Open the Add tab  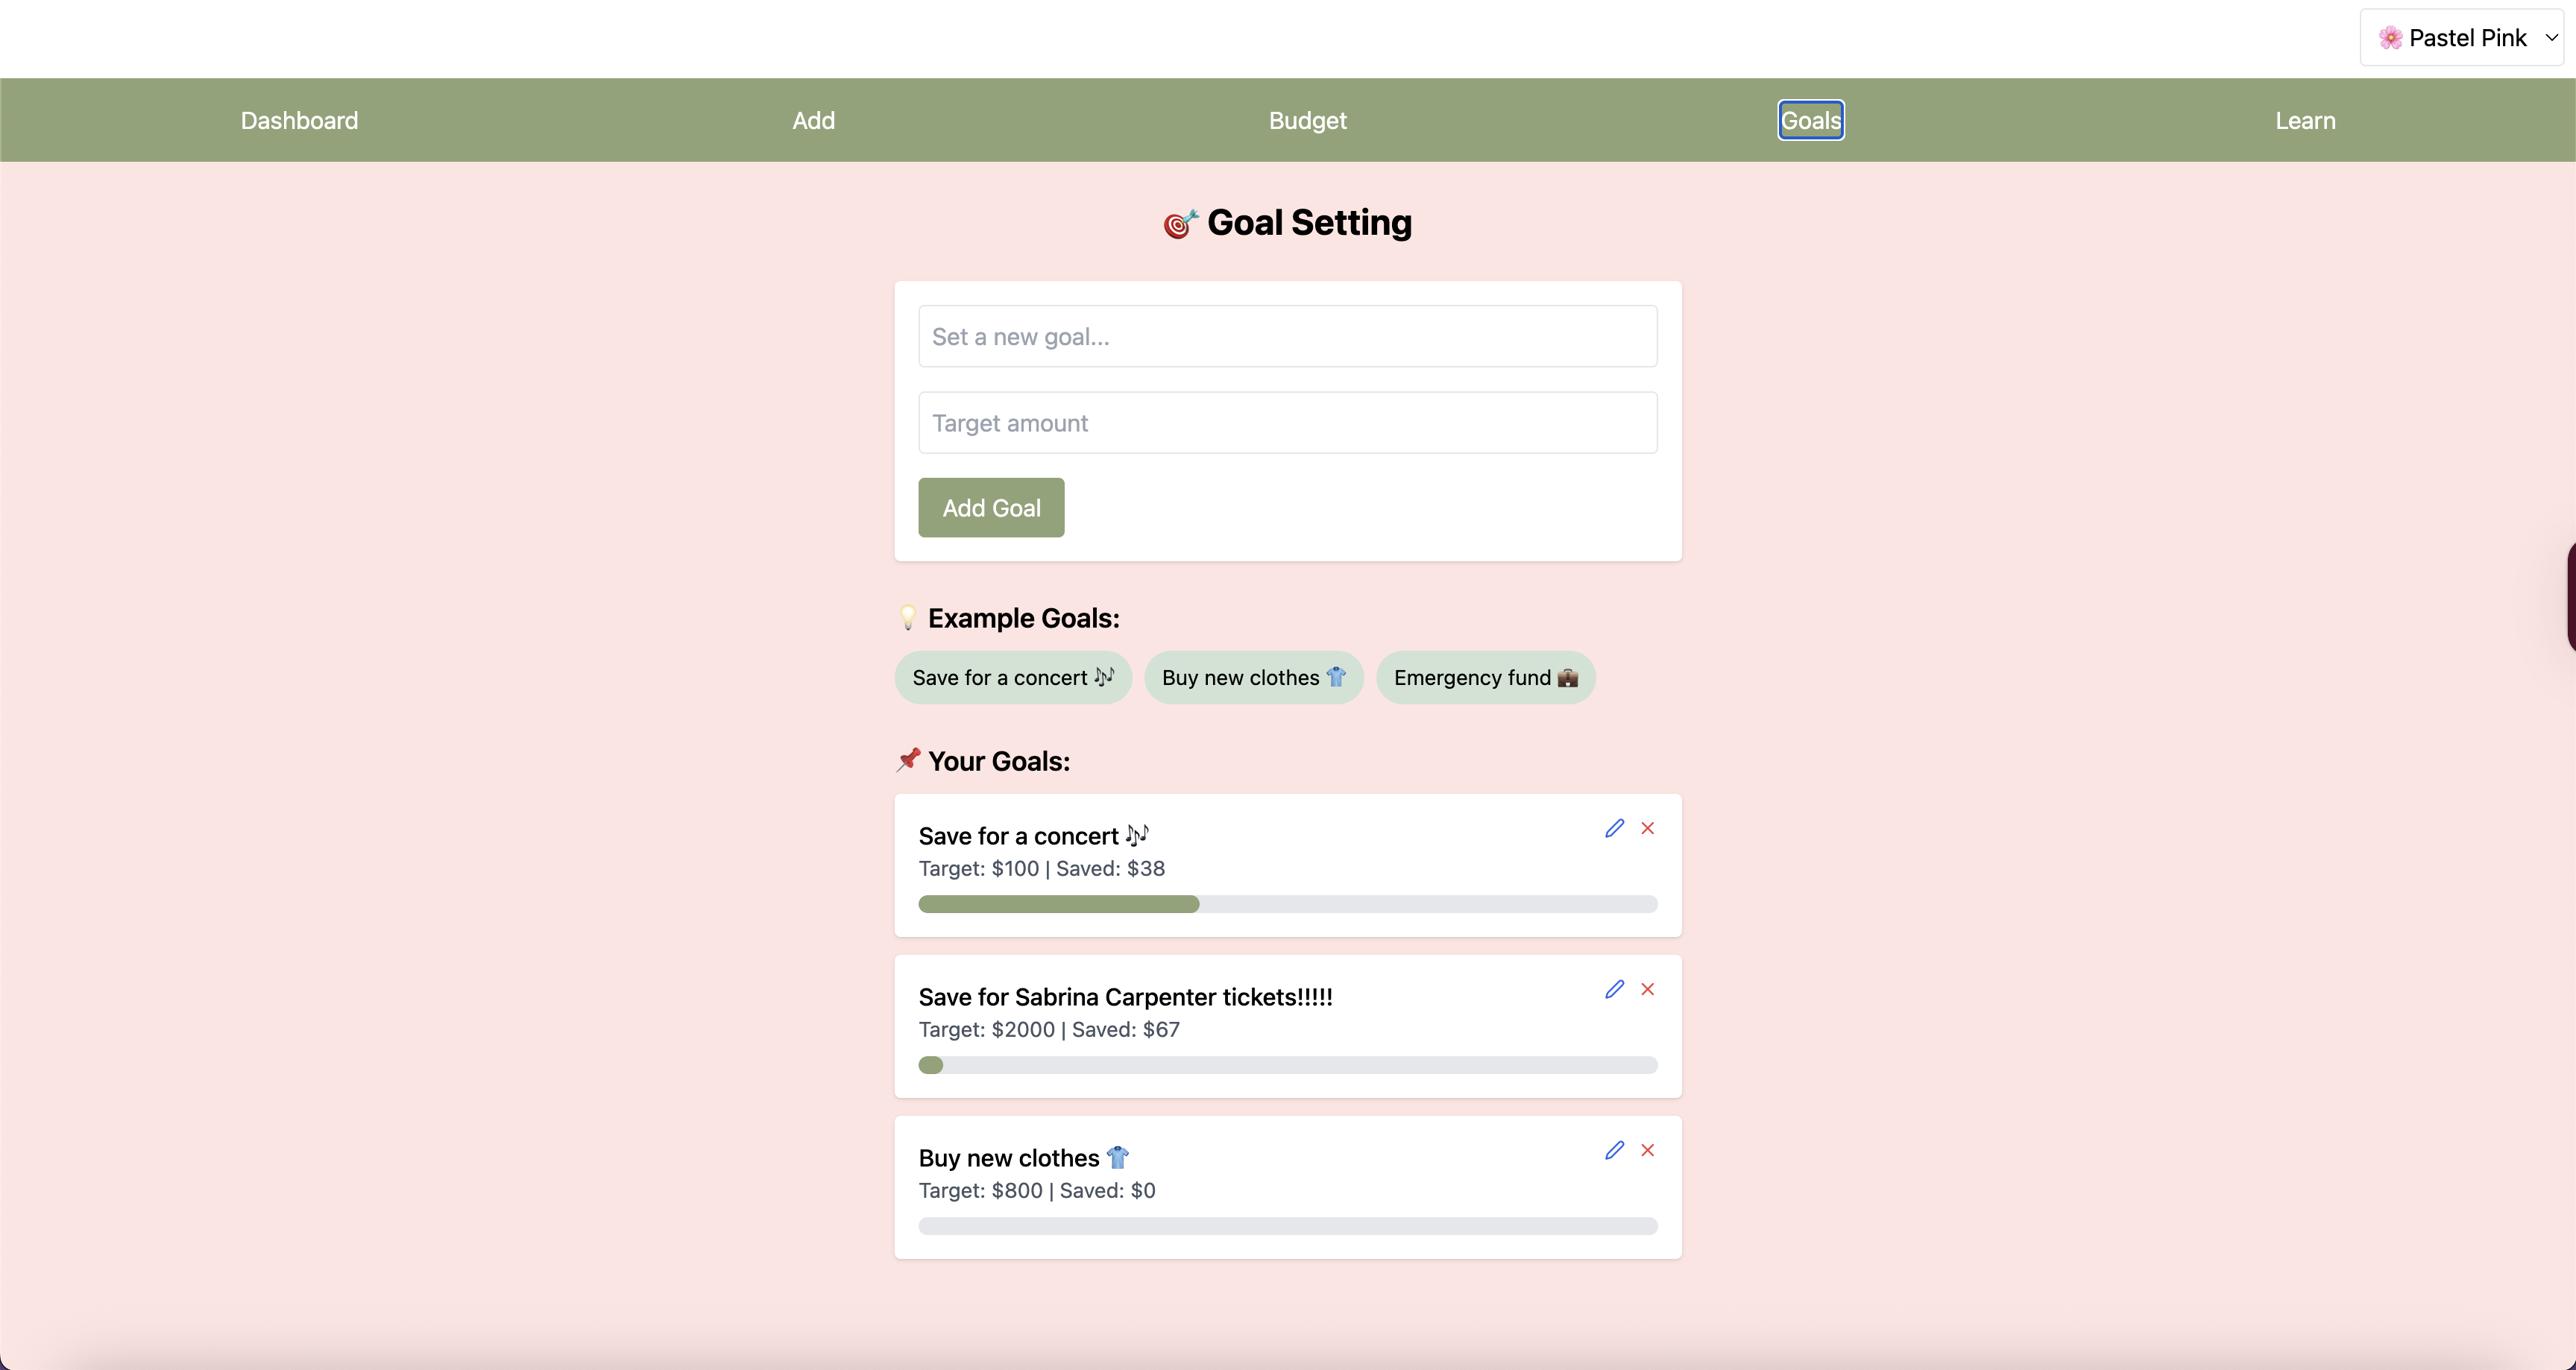[x=813, y=120]
